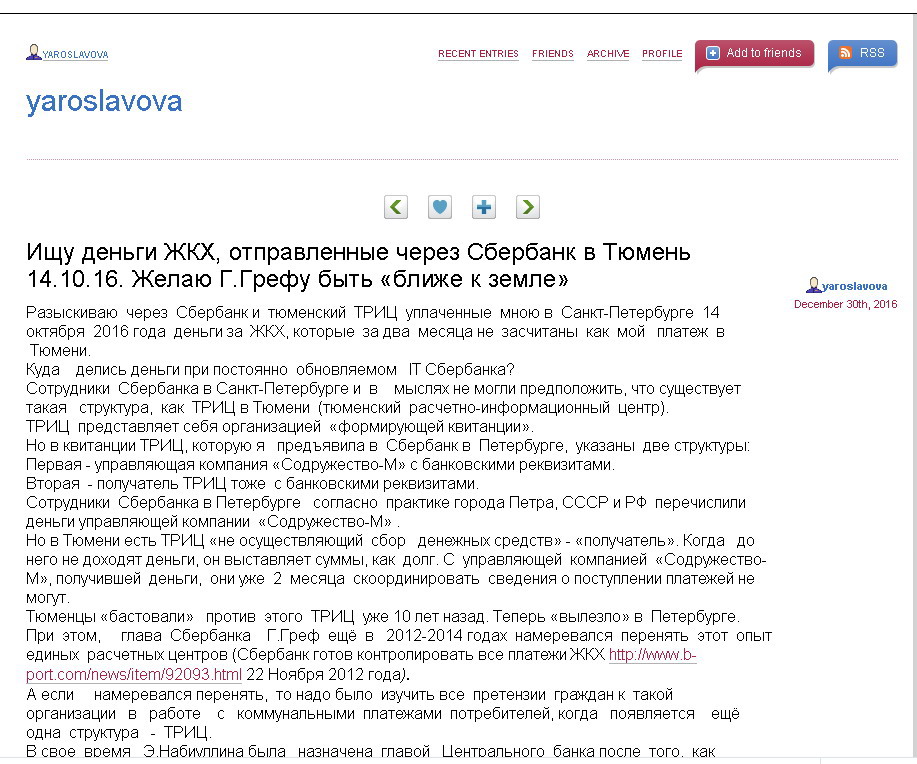Image resolution: width=917 pixels, height=764 pixels.
Task: Click the word 'могут.' in the paragraph
Action: [x=48, y=598]
